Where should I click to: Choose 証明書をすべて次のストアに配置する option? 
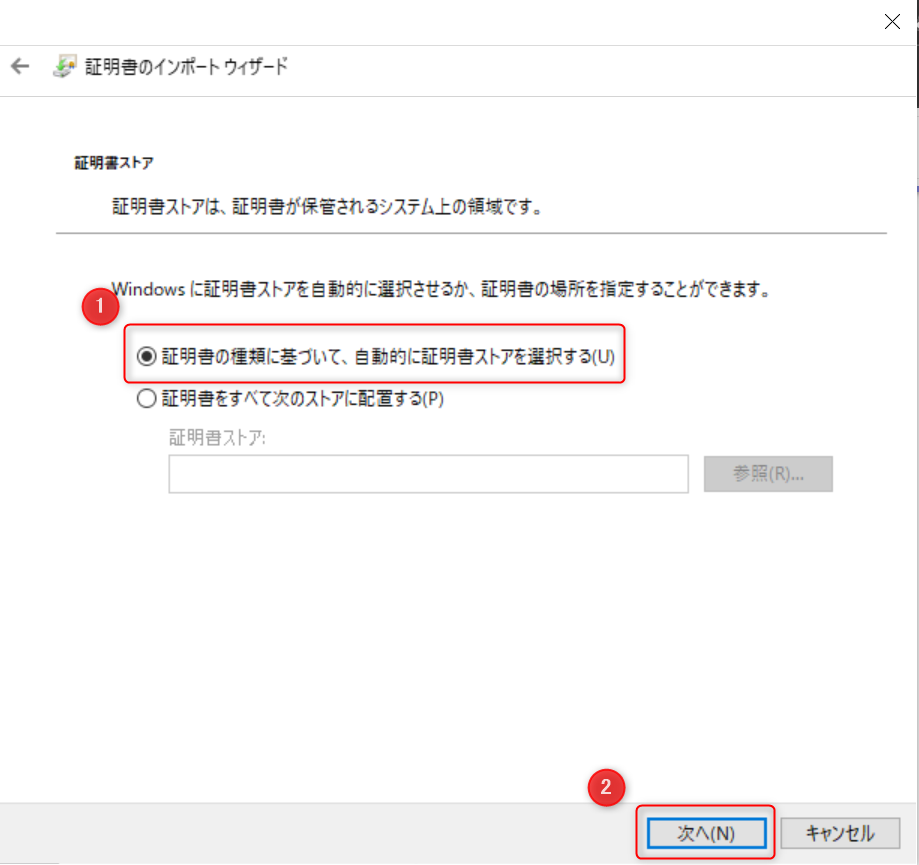coord(147,398)
